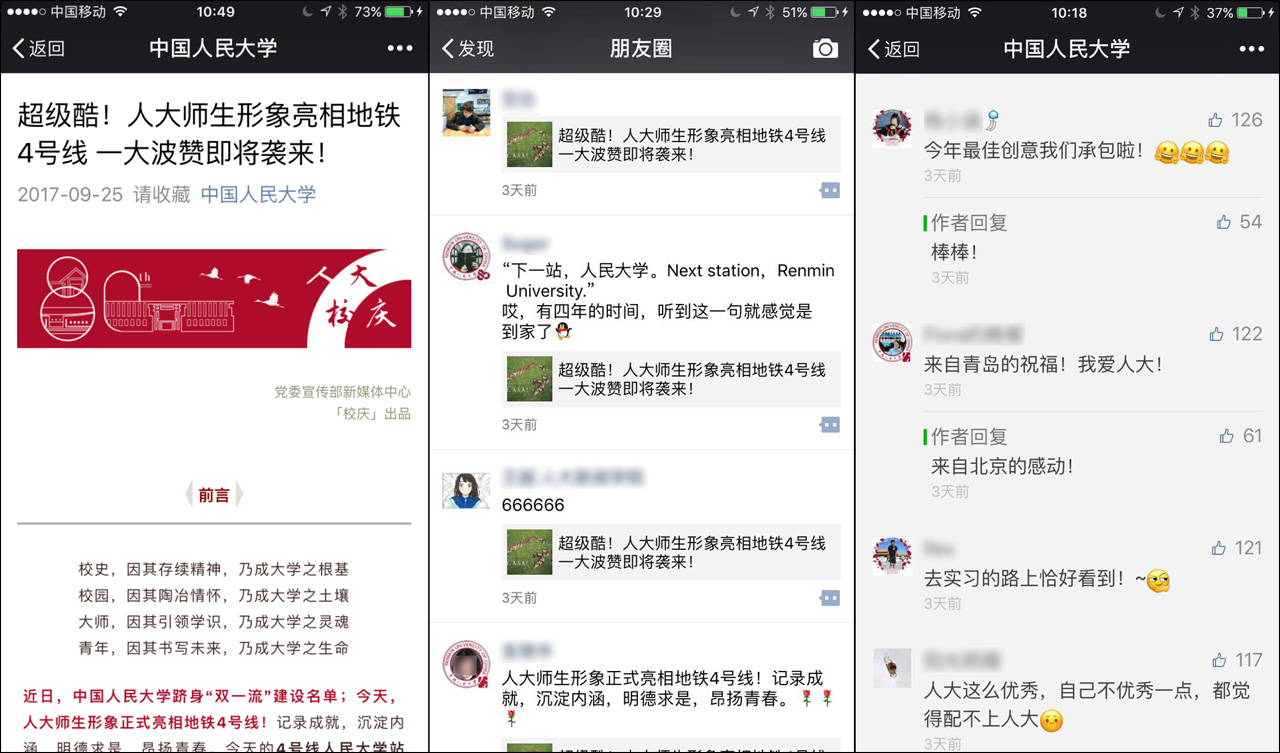Like the comment with 126 likes
1280x753 pixels.
tap(1215, 120)
